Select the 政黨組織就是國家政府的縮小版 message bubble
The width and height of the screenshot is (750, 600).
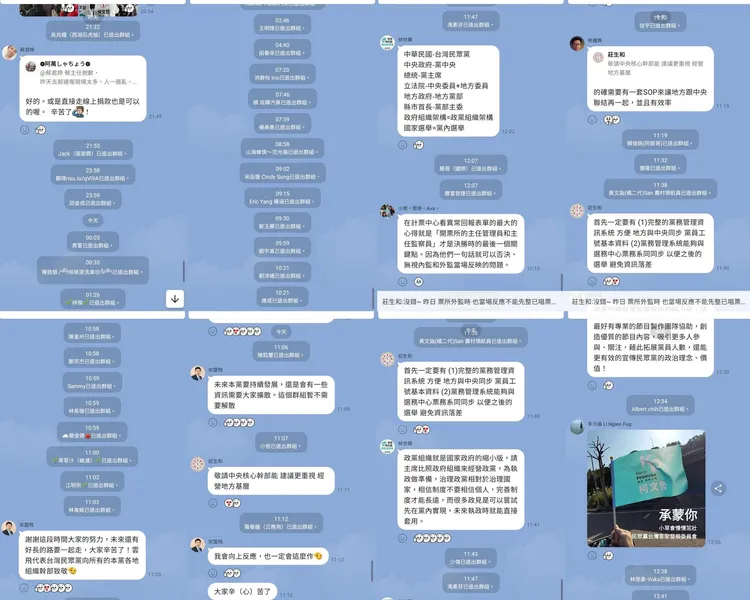[461, 489]
